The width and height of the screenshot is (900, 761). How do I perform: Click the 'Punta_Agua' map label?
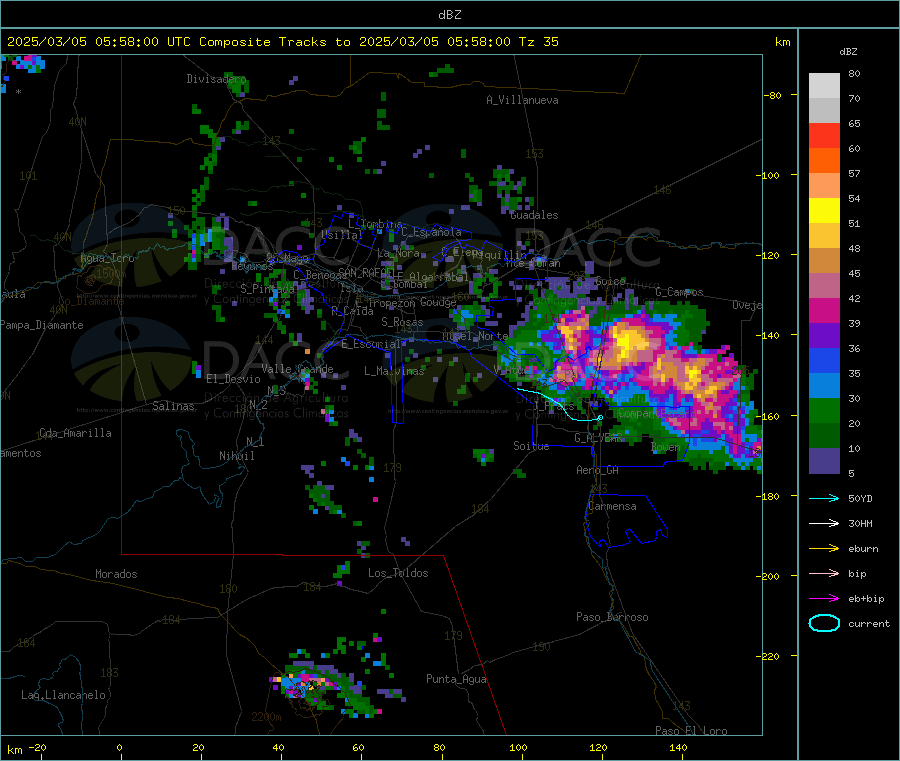coord(456,679)
